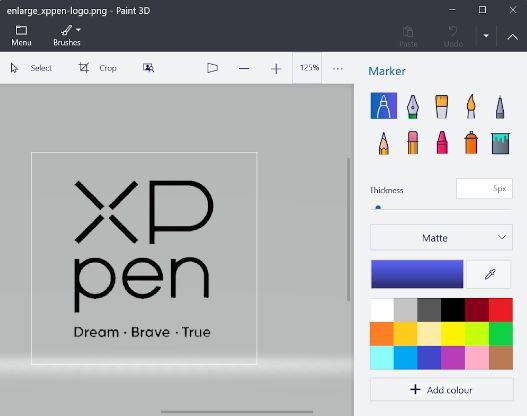The image size is (527, 416).
Task: Choose the lime colour swatch
Action: [x=477, y=334]
